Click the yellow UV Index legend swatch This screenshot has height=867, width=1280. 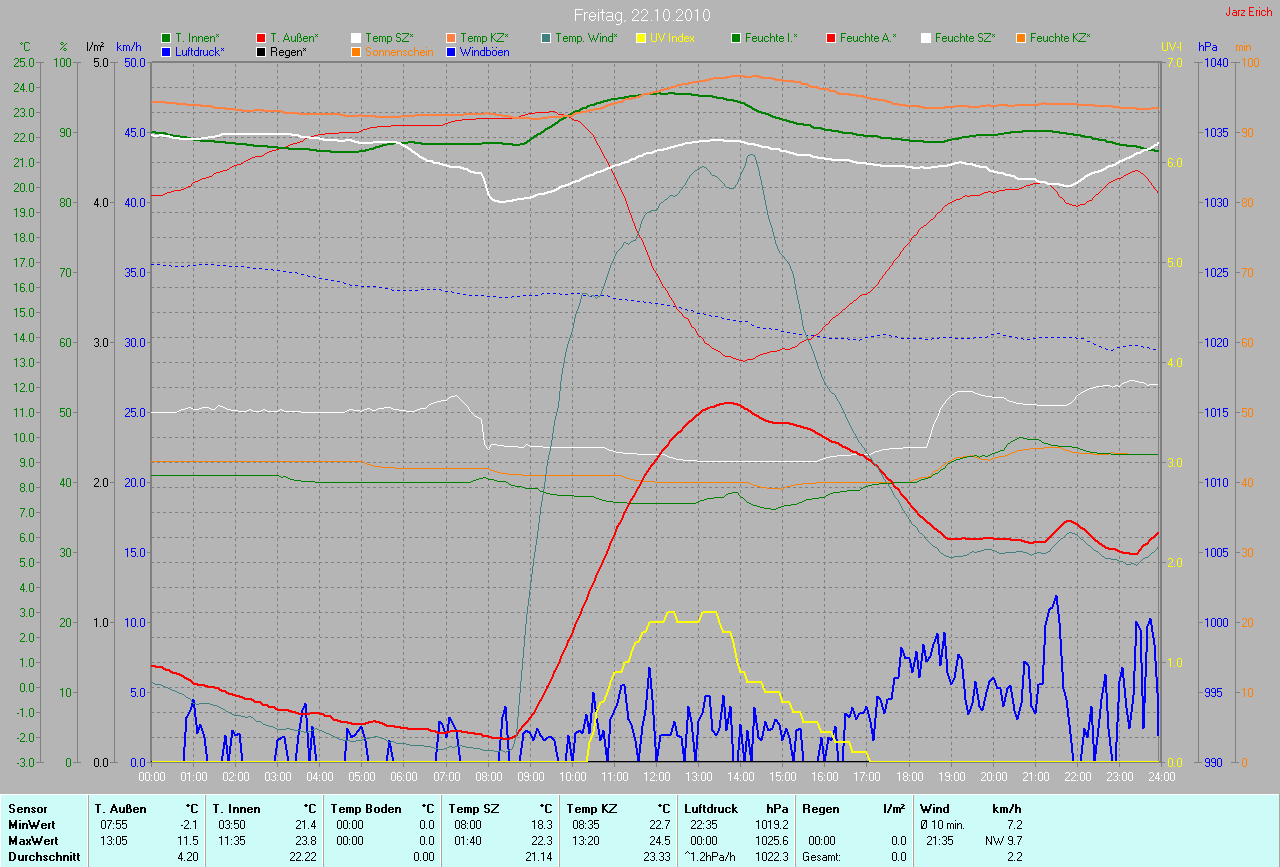[x=641, y=38]
